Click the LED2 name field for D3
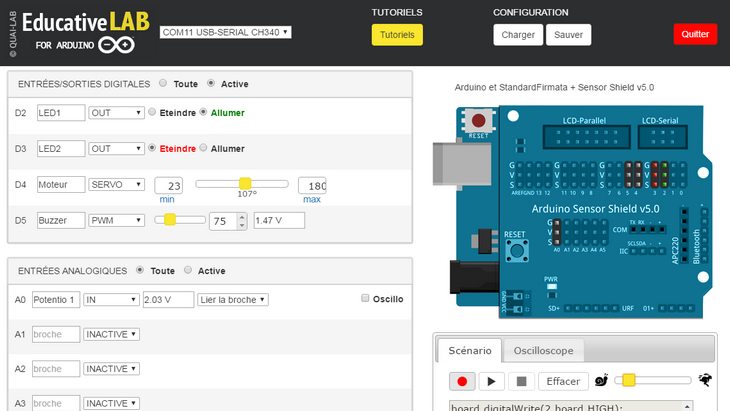 click(61, 148)
